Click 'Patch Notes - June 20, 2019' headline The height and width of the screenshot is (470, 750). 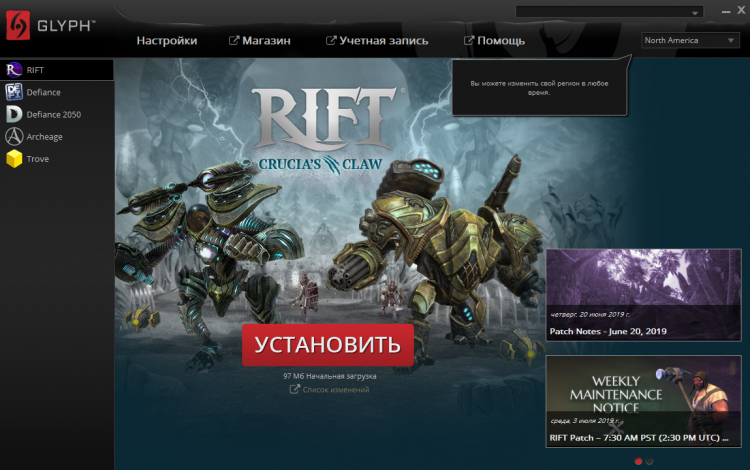tap(608, 331)
